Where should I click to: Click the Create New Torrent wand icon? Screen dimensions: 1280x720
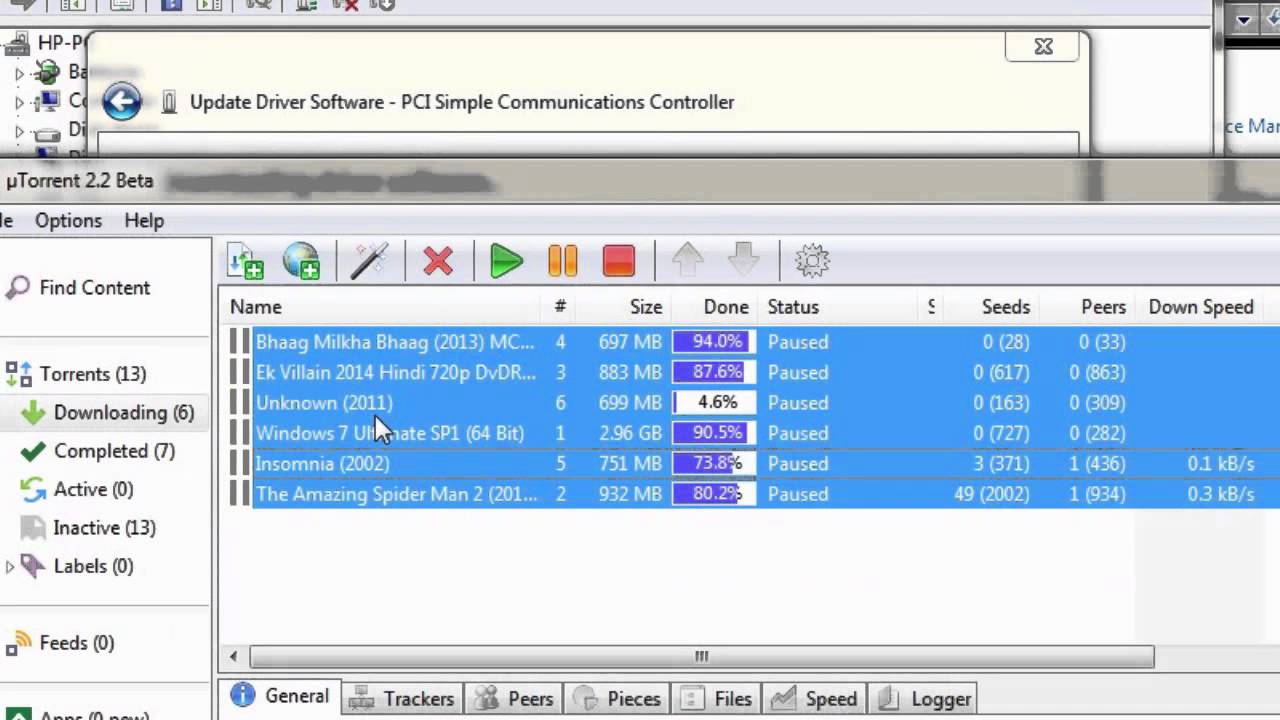[369, 261]
